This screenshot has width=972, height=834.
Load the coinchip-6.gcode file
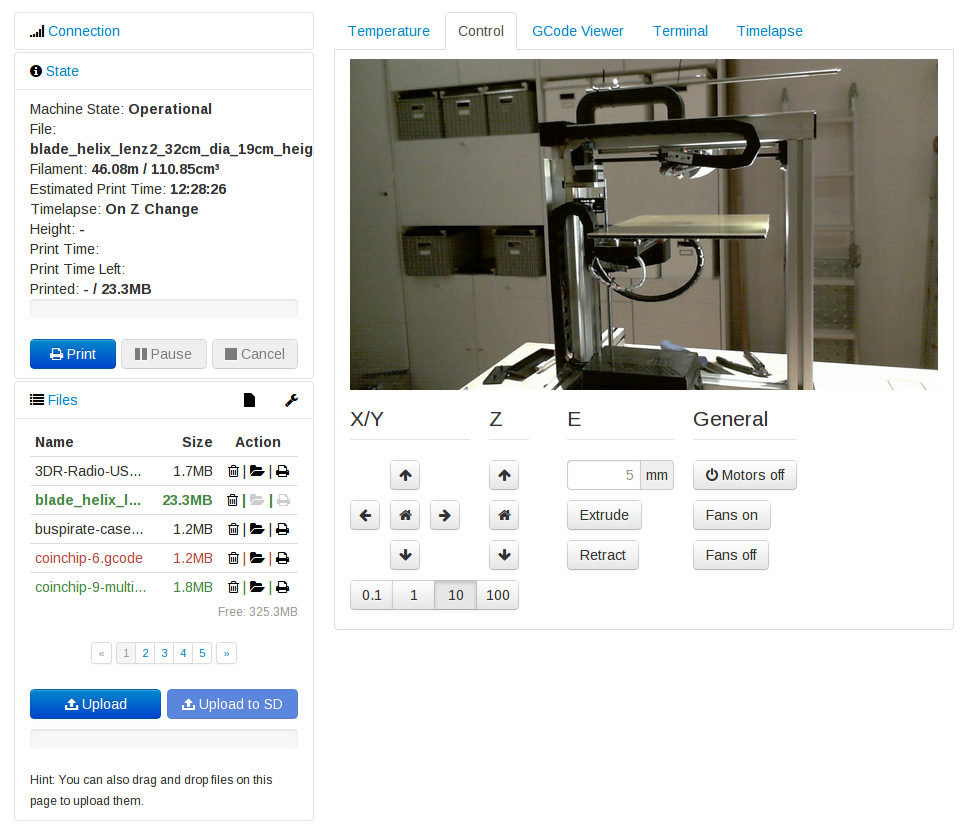click(257, 558)
